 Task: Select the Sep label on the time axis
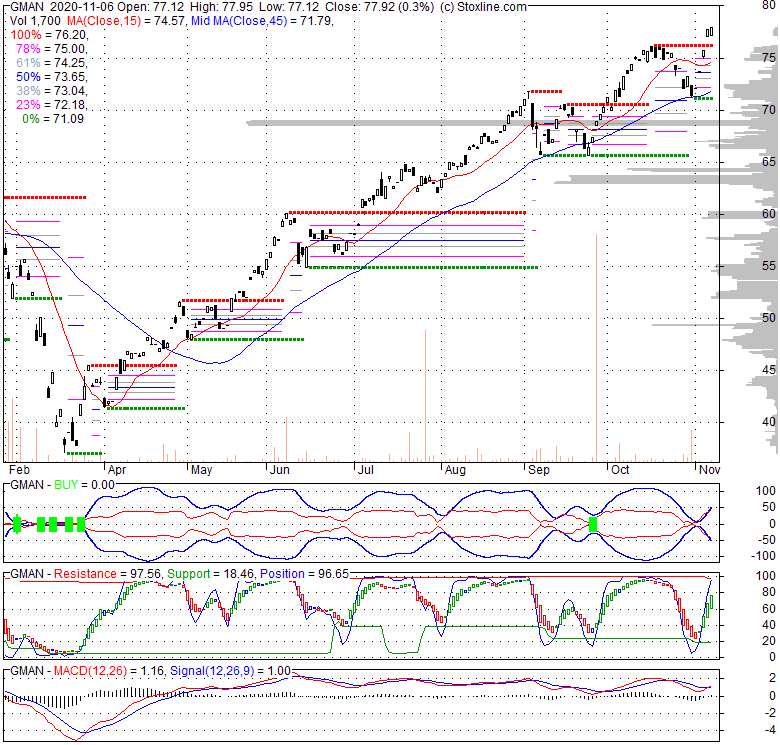point(538,468)
